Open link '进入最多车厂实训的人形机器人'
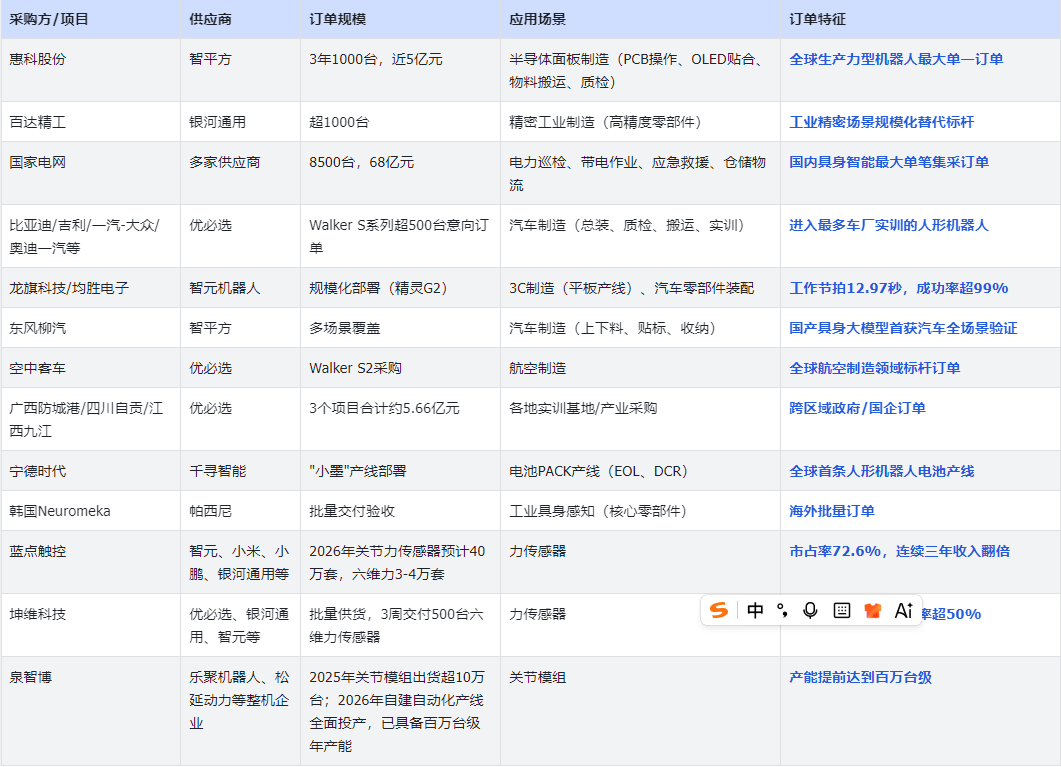This screenshot has width=1061, height=767. [x=889, y=225]
